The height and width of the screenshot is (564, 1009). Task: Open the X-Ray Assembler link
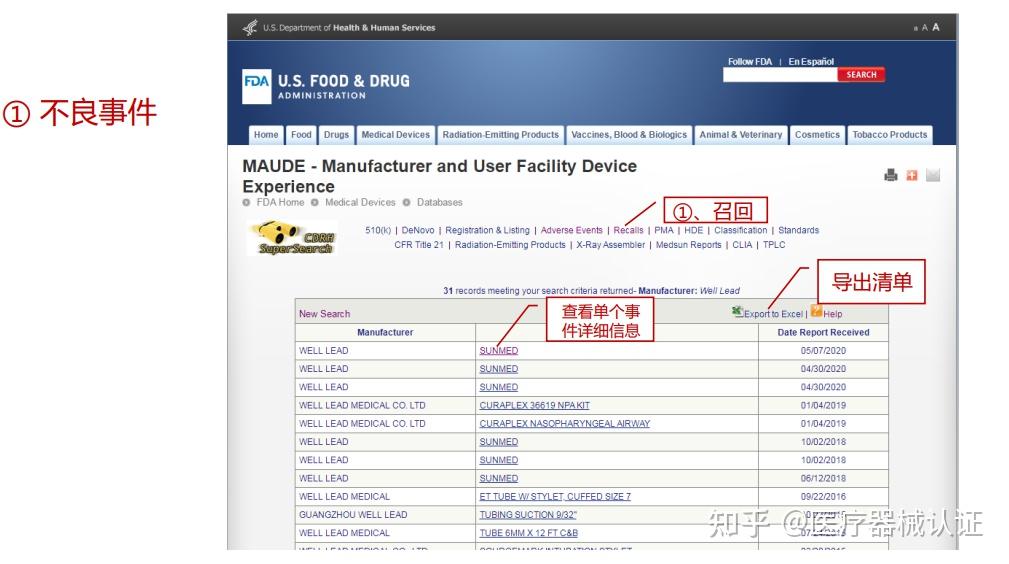(611, 245)
